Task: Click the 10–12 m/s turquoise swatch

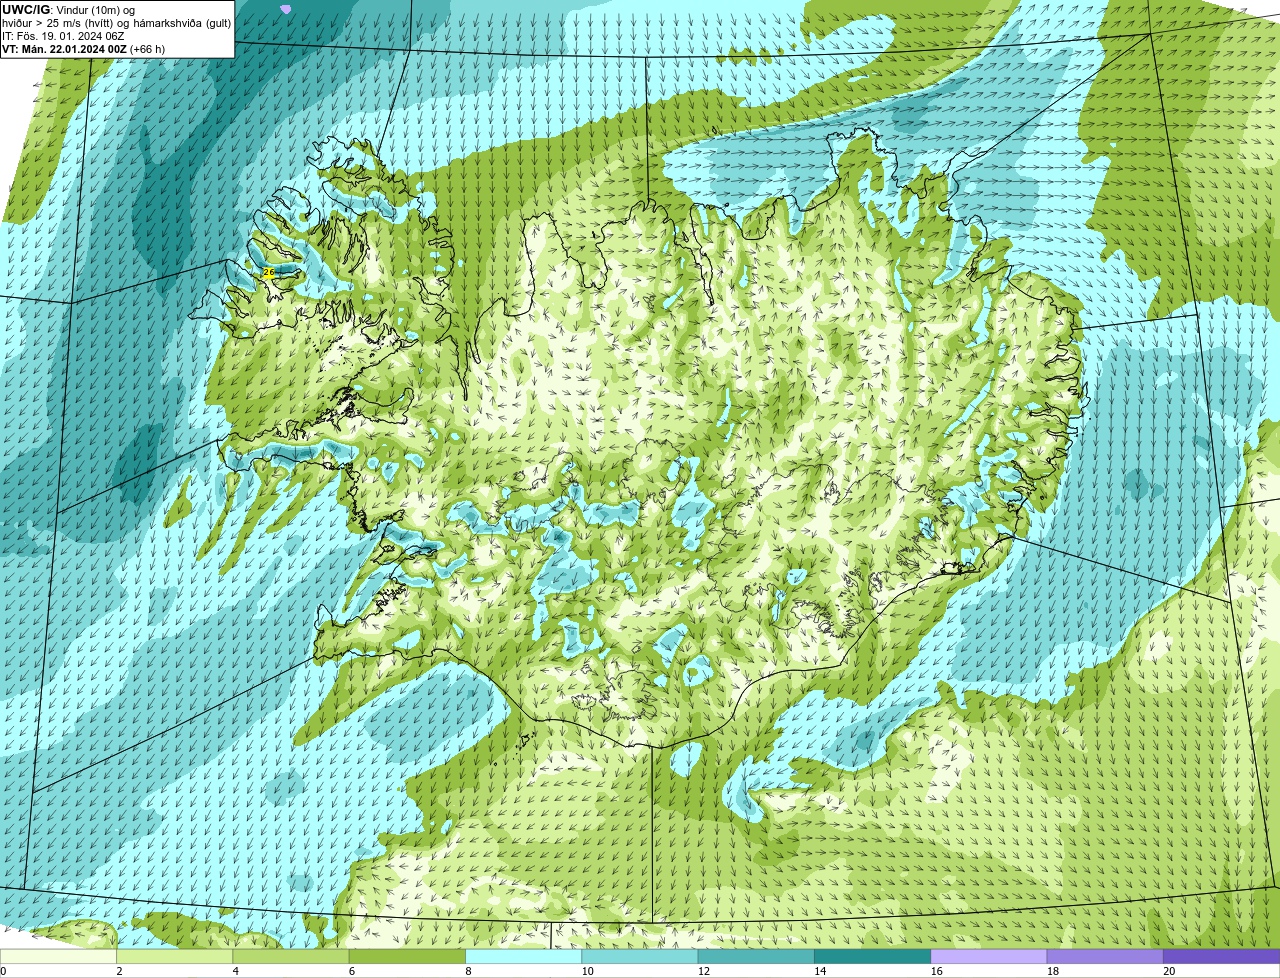Action: pos(640,956)
